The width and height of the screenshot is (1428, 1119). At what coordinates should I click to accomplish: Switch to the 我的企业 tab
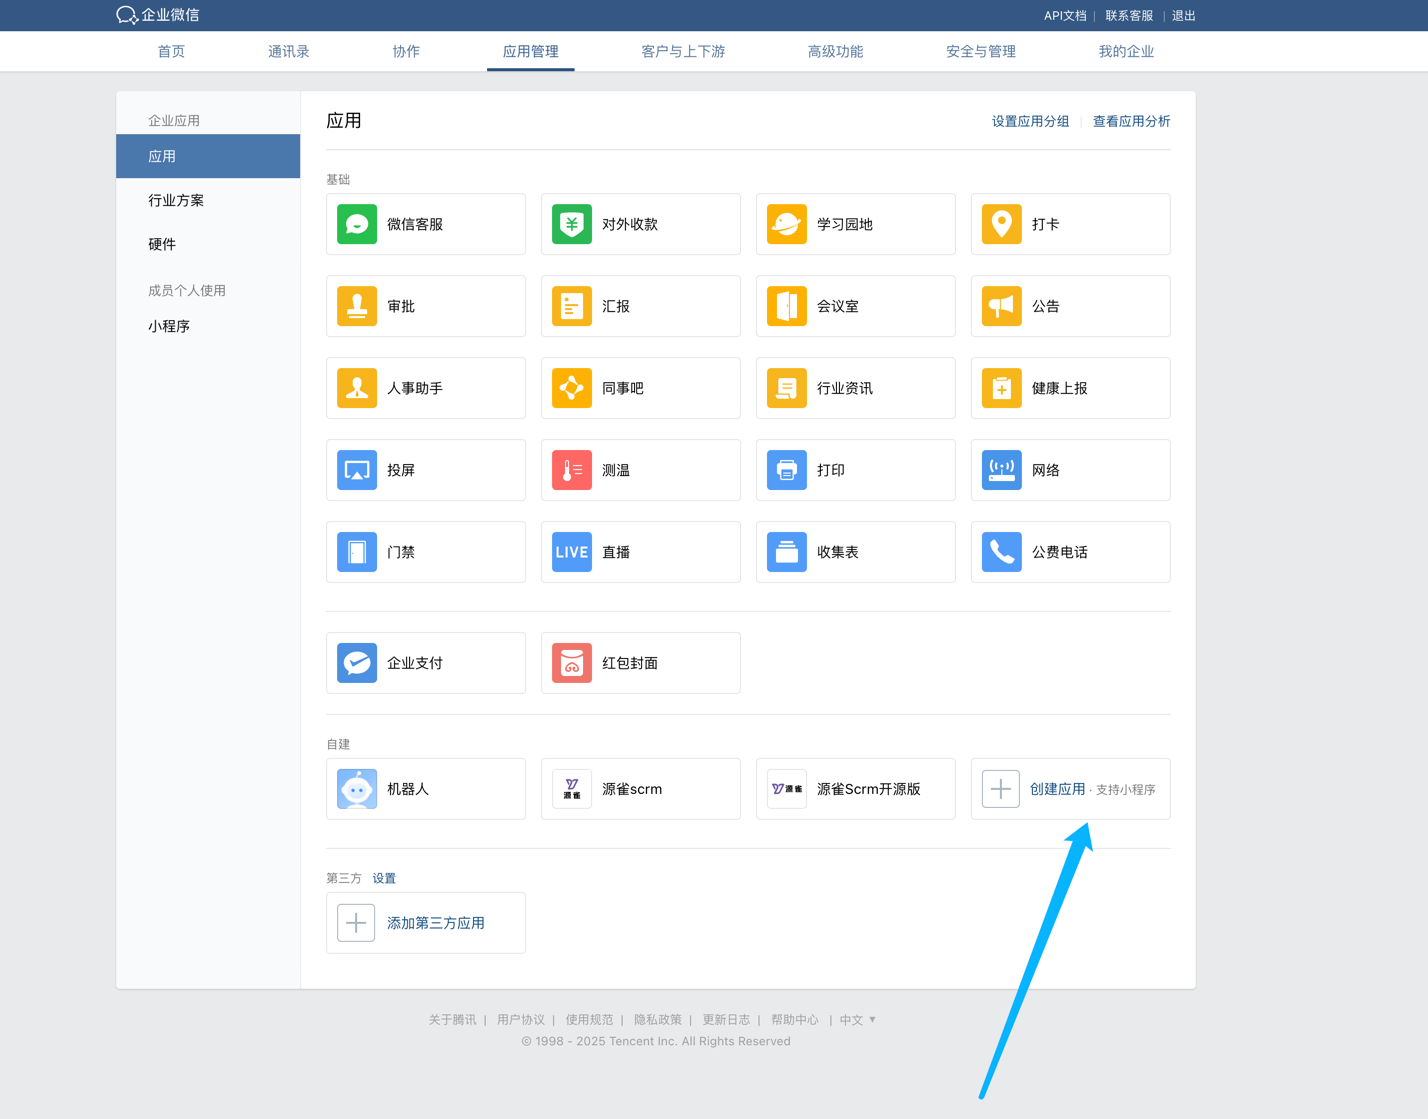pos(1126,52)
